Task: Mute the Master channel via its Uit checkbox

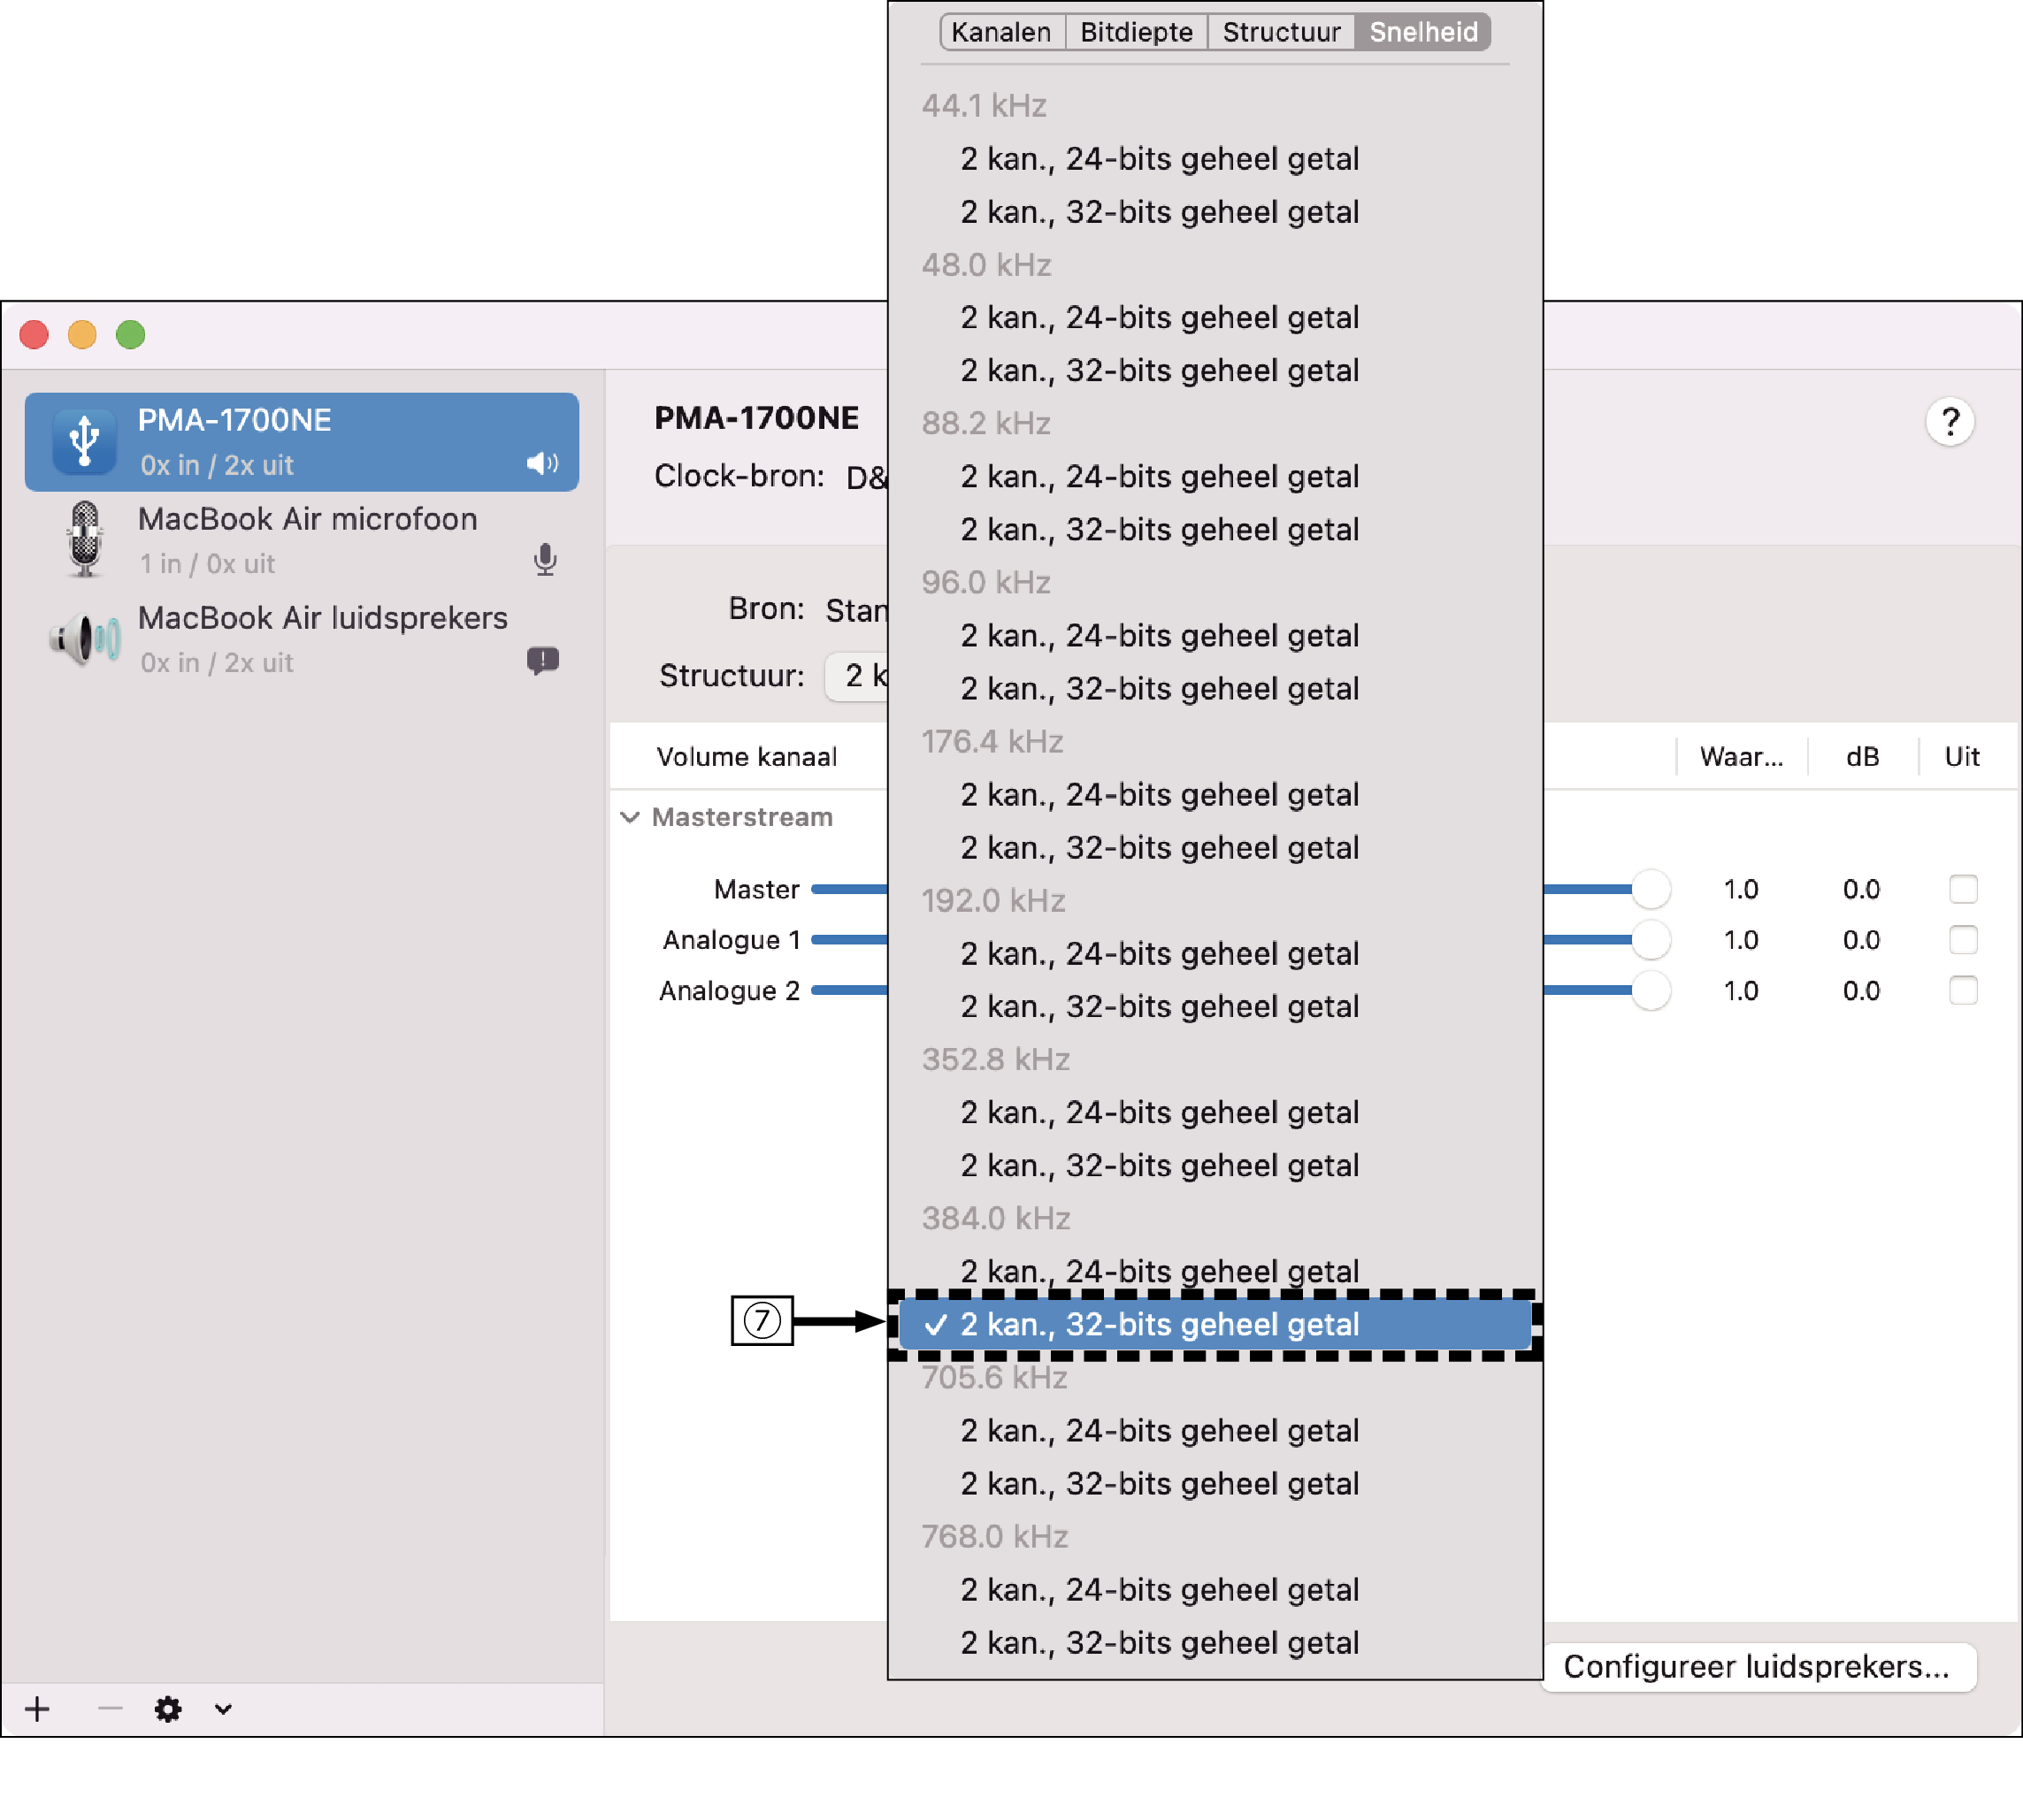Action: (1965, 888)
